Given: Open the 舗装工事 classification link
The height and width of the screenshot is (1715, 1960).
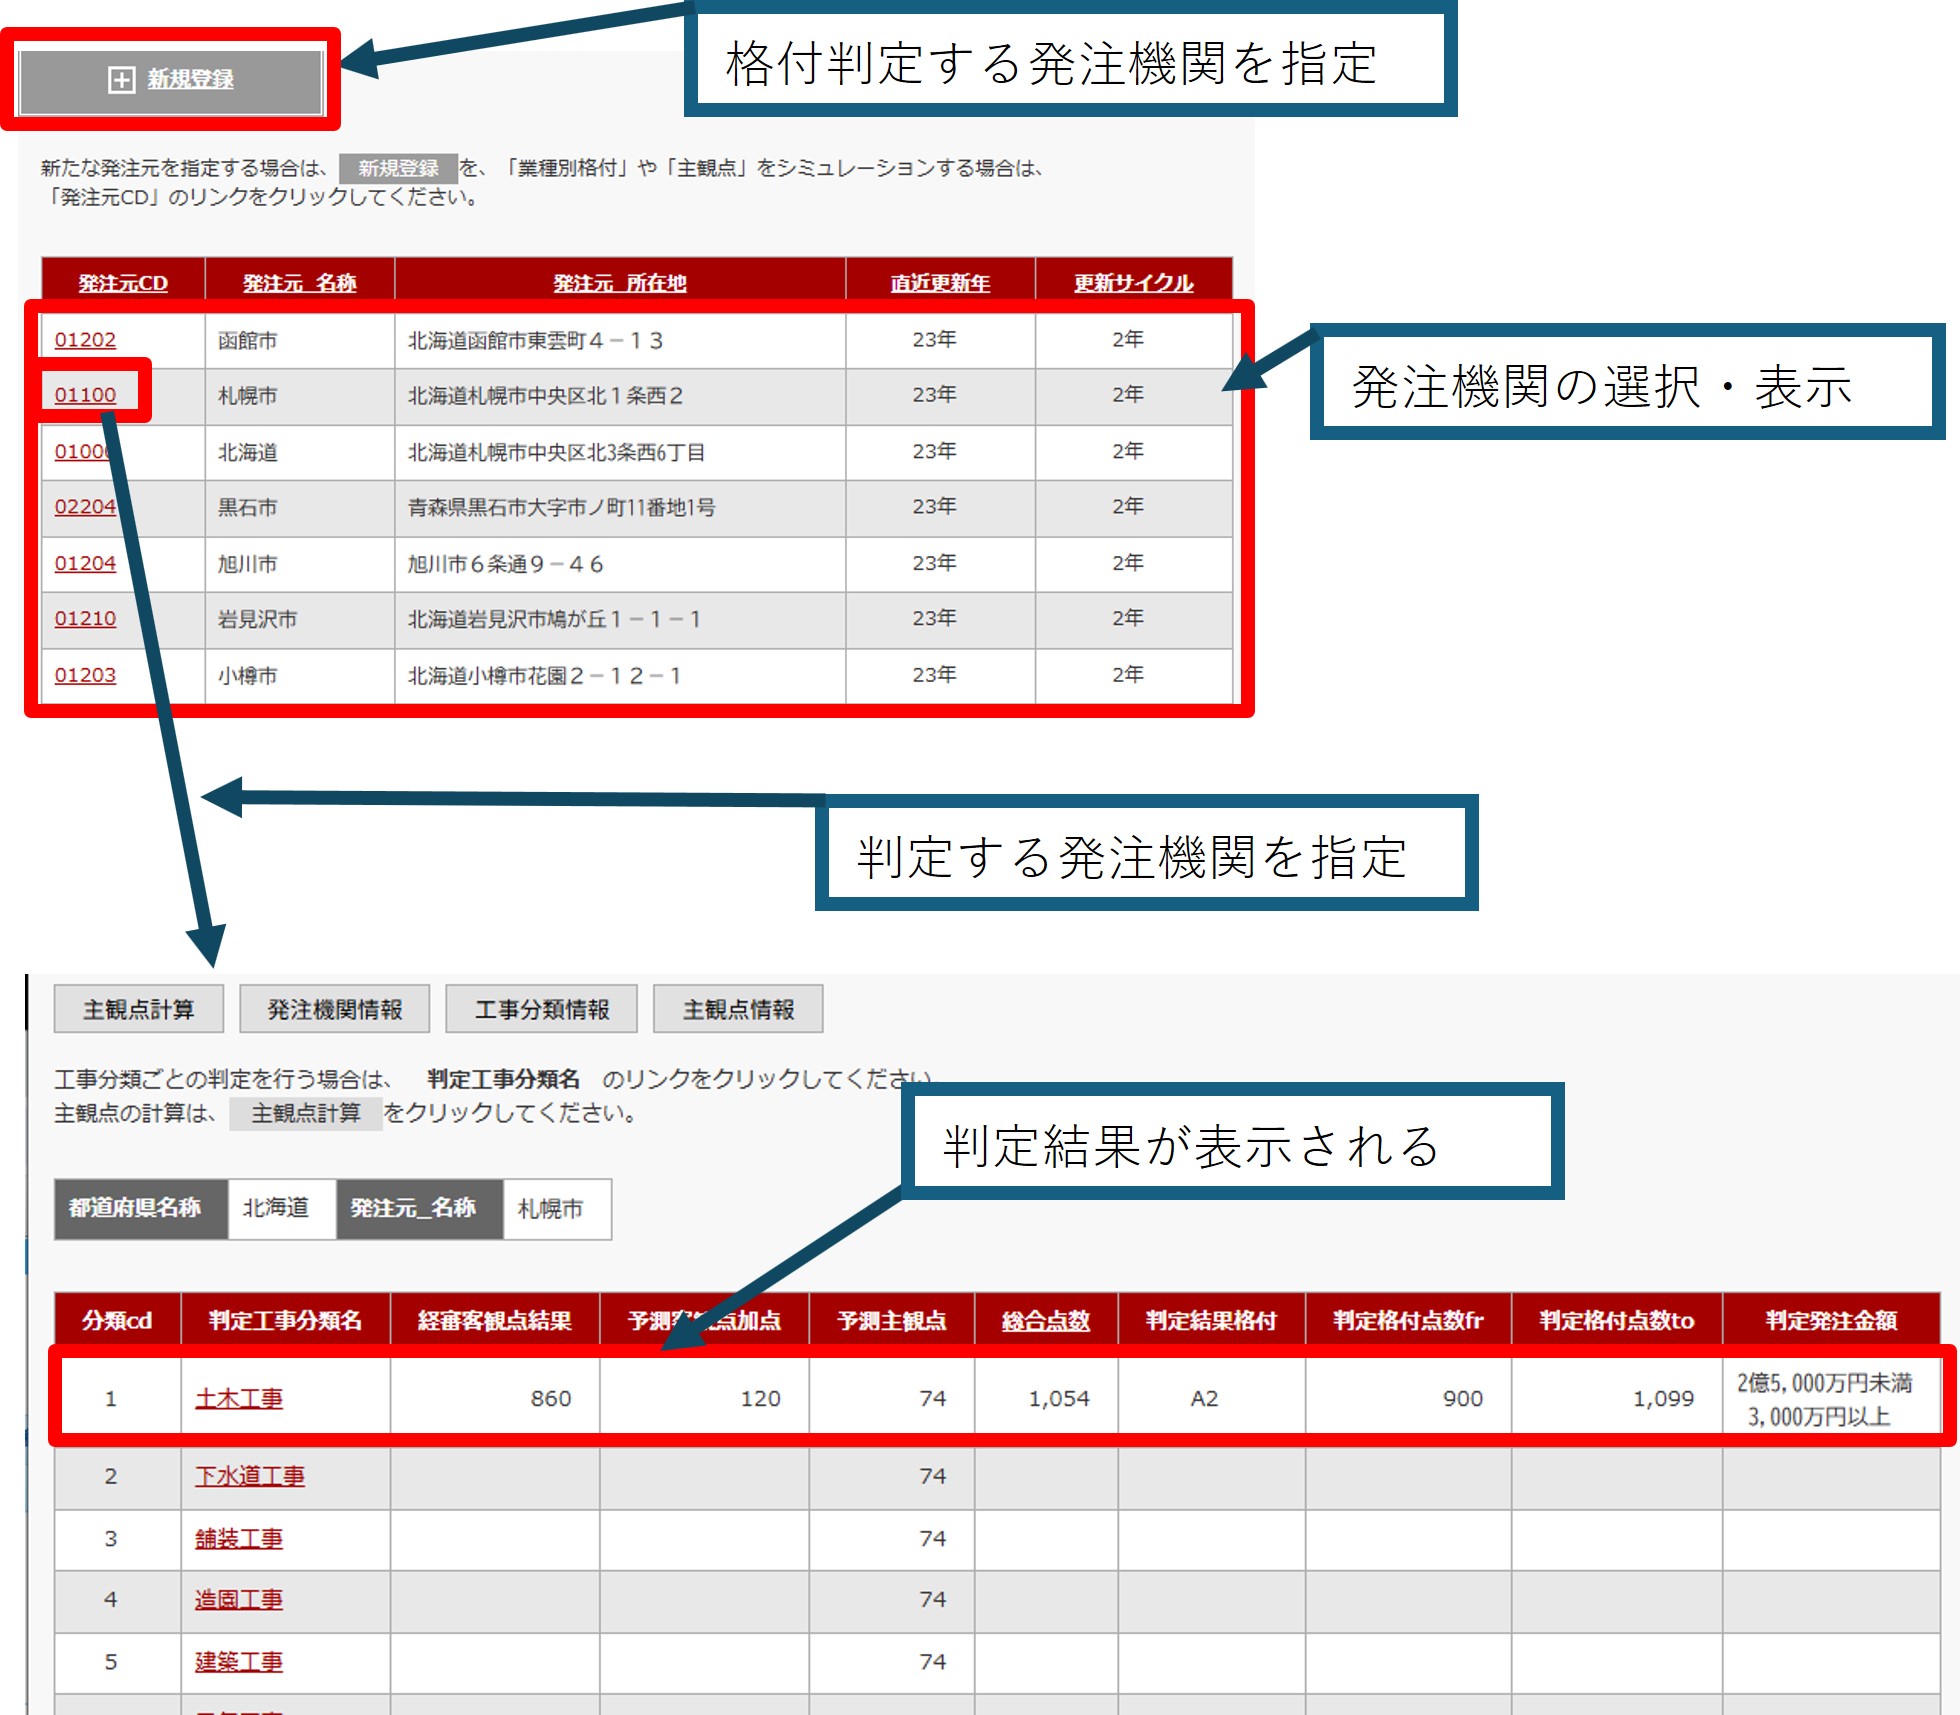Looking at the screenshot, I should tap(238, 1538).
